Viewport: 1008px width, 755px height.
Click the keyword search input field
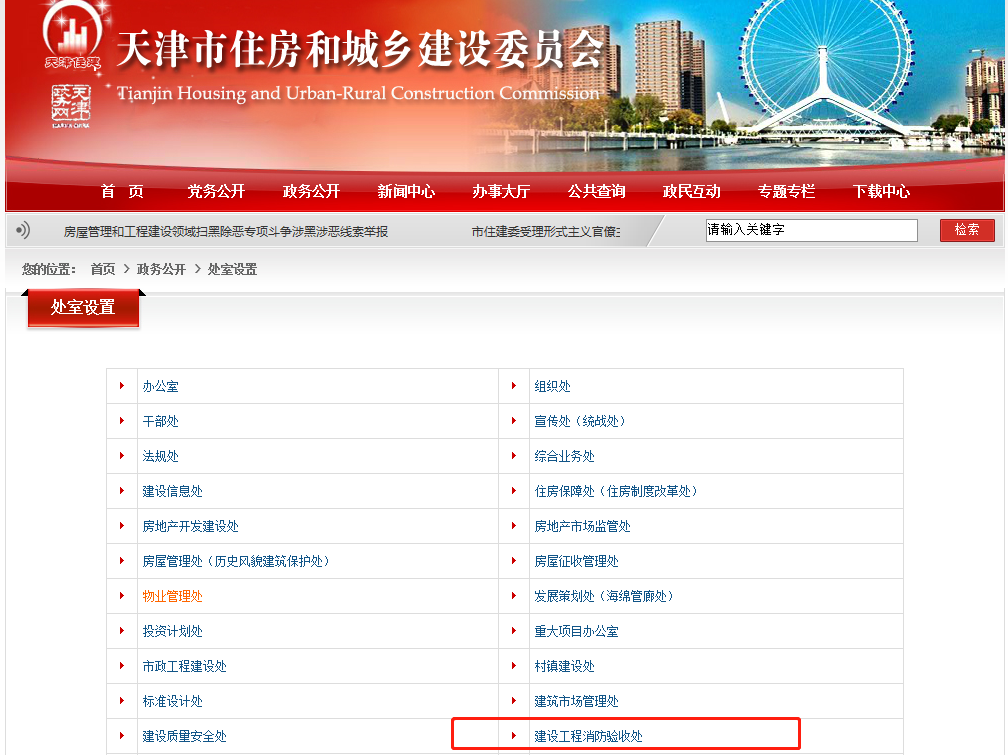point(811,230)
